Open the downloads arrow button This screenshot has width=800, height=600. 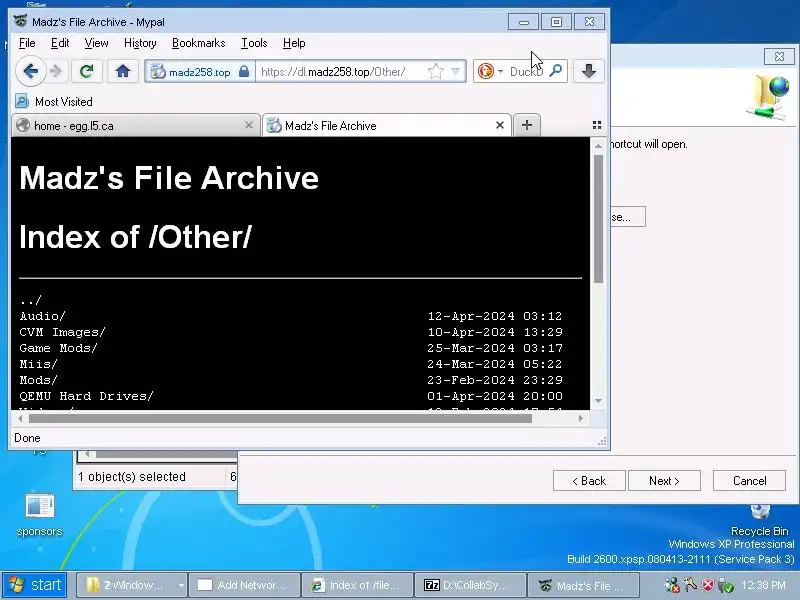pos(589,71)
